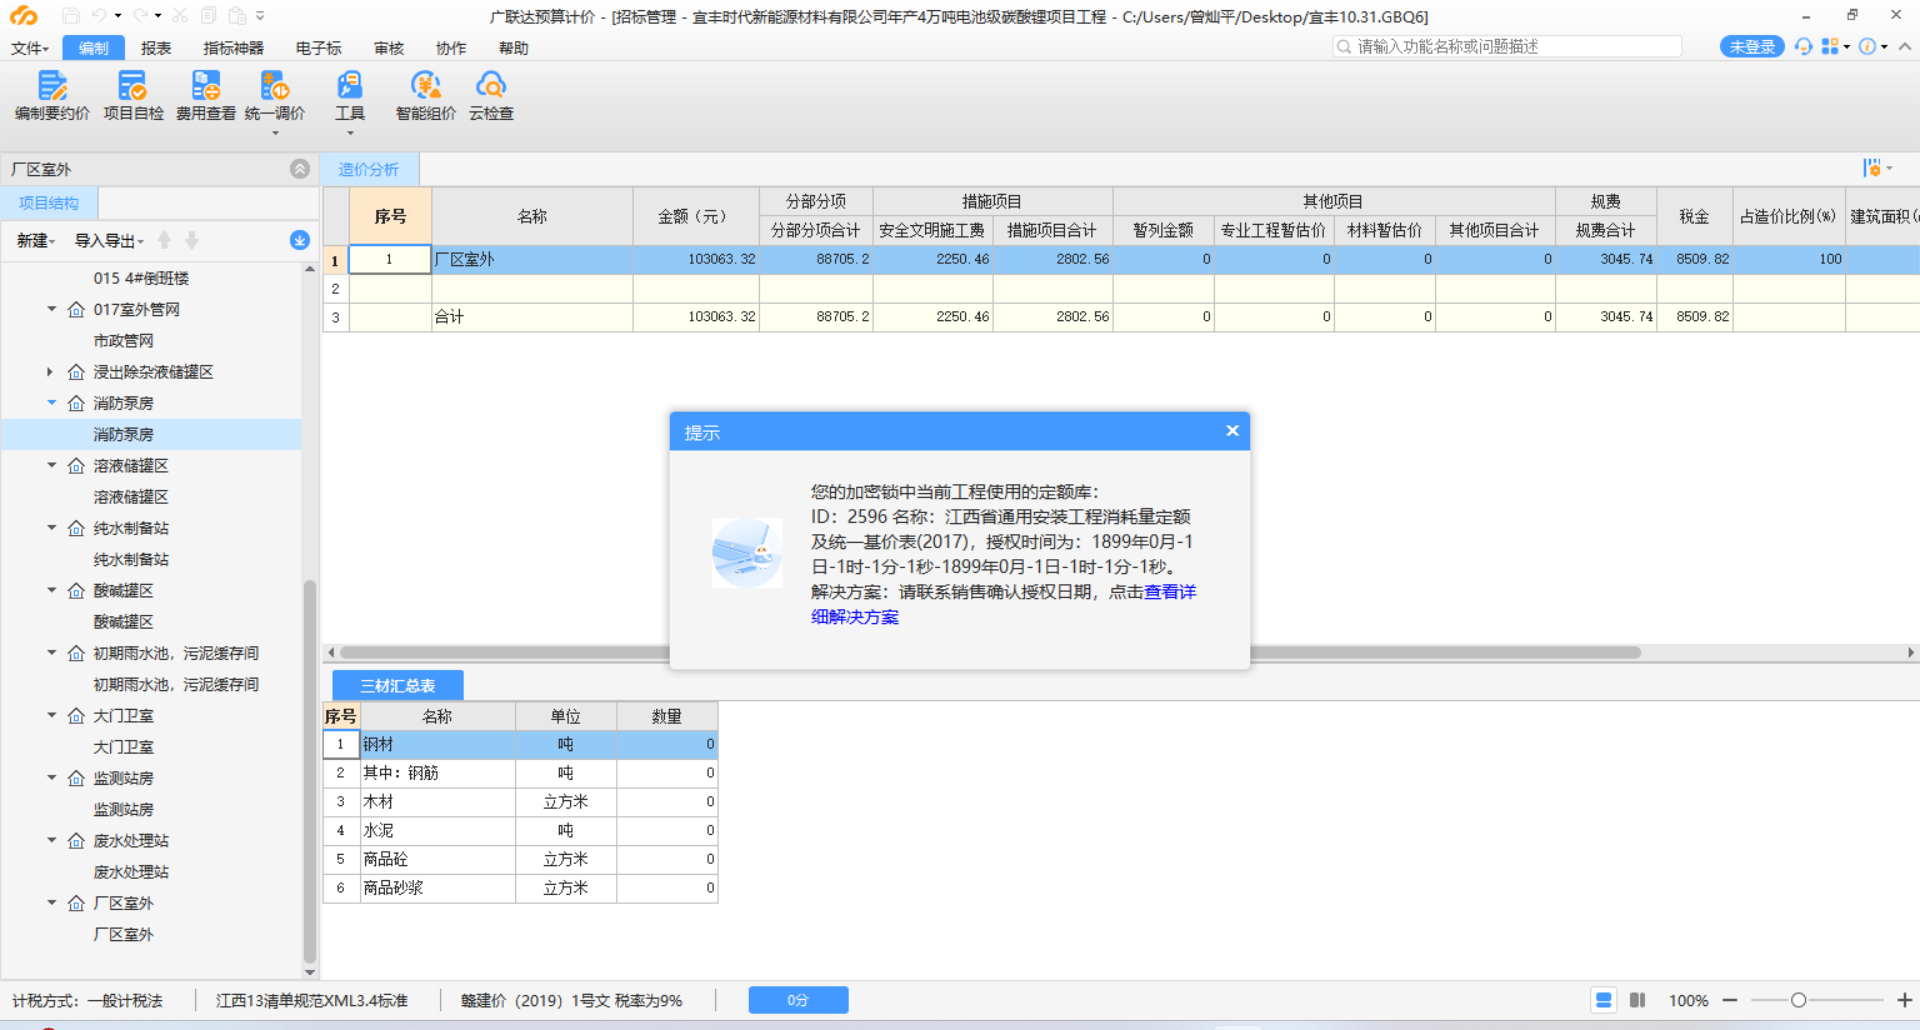Click the function search input field
The height and width of the screenshot is (1030, 1920).
point(1508,47)
